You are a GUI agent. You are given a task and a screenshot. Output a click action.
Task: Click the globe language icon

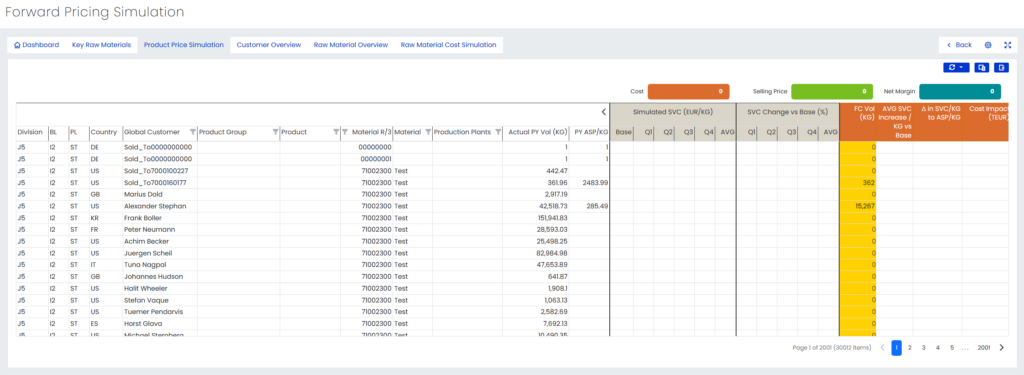point(988,45)
